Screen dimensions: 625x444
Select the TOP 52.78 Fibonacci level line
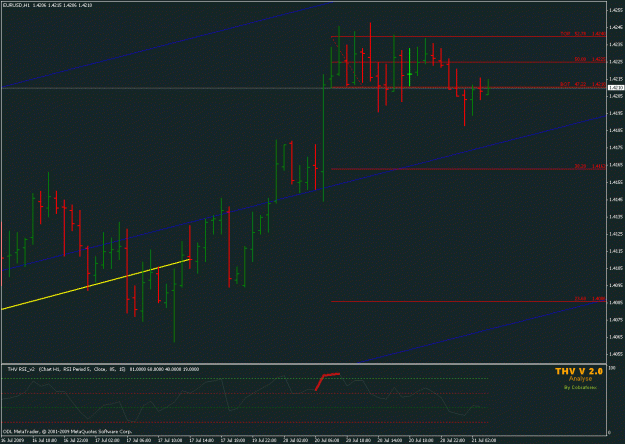[468, 37]
